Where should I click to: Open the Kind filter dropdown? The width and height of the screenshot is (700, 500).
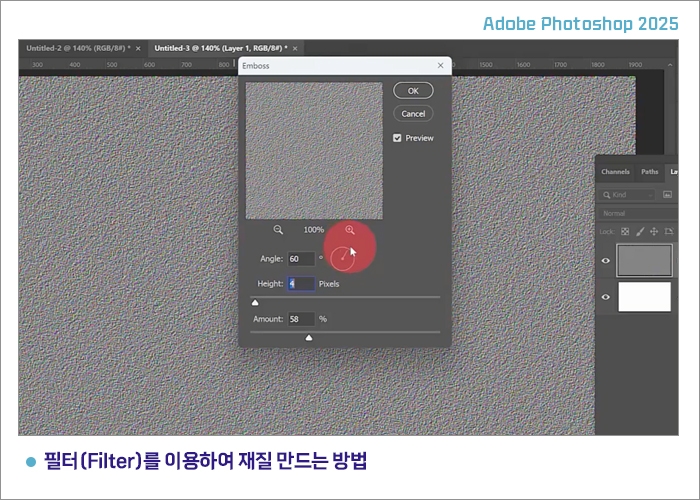click(627, 195)
